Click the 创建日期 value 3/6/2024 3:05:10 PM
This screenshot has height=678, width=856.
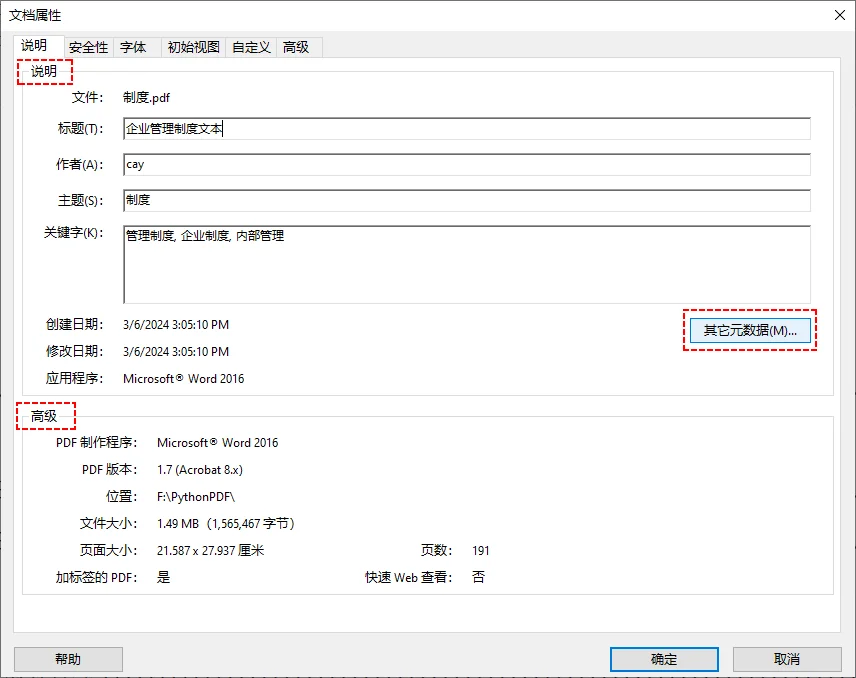tap(176, 325)
